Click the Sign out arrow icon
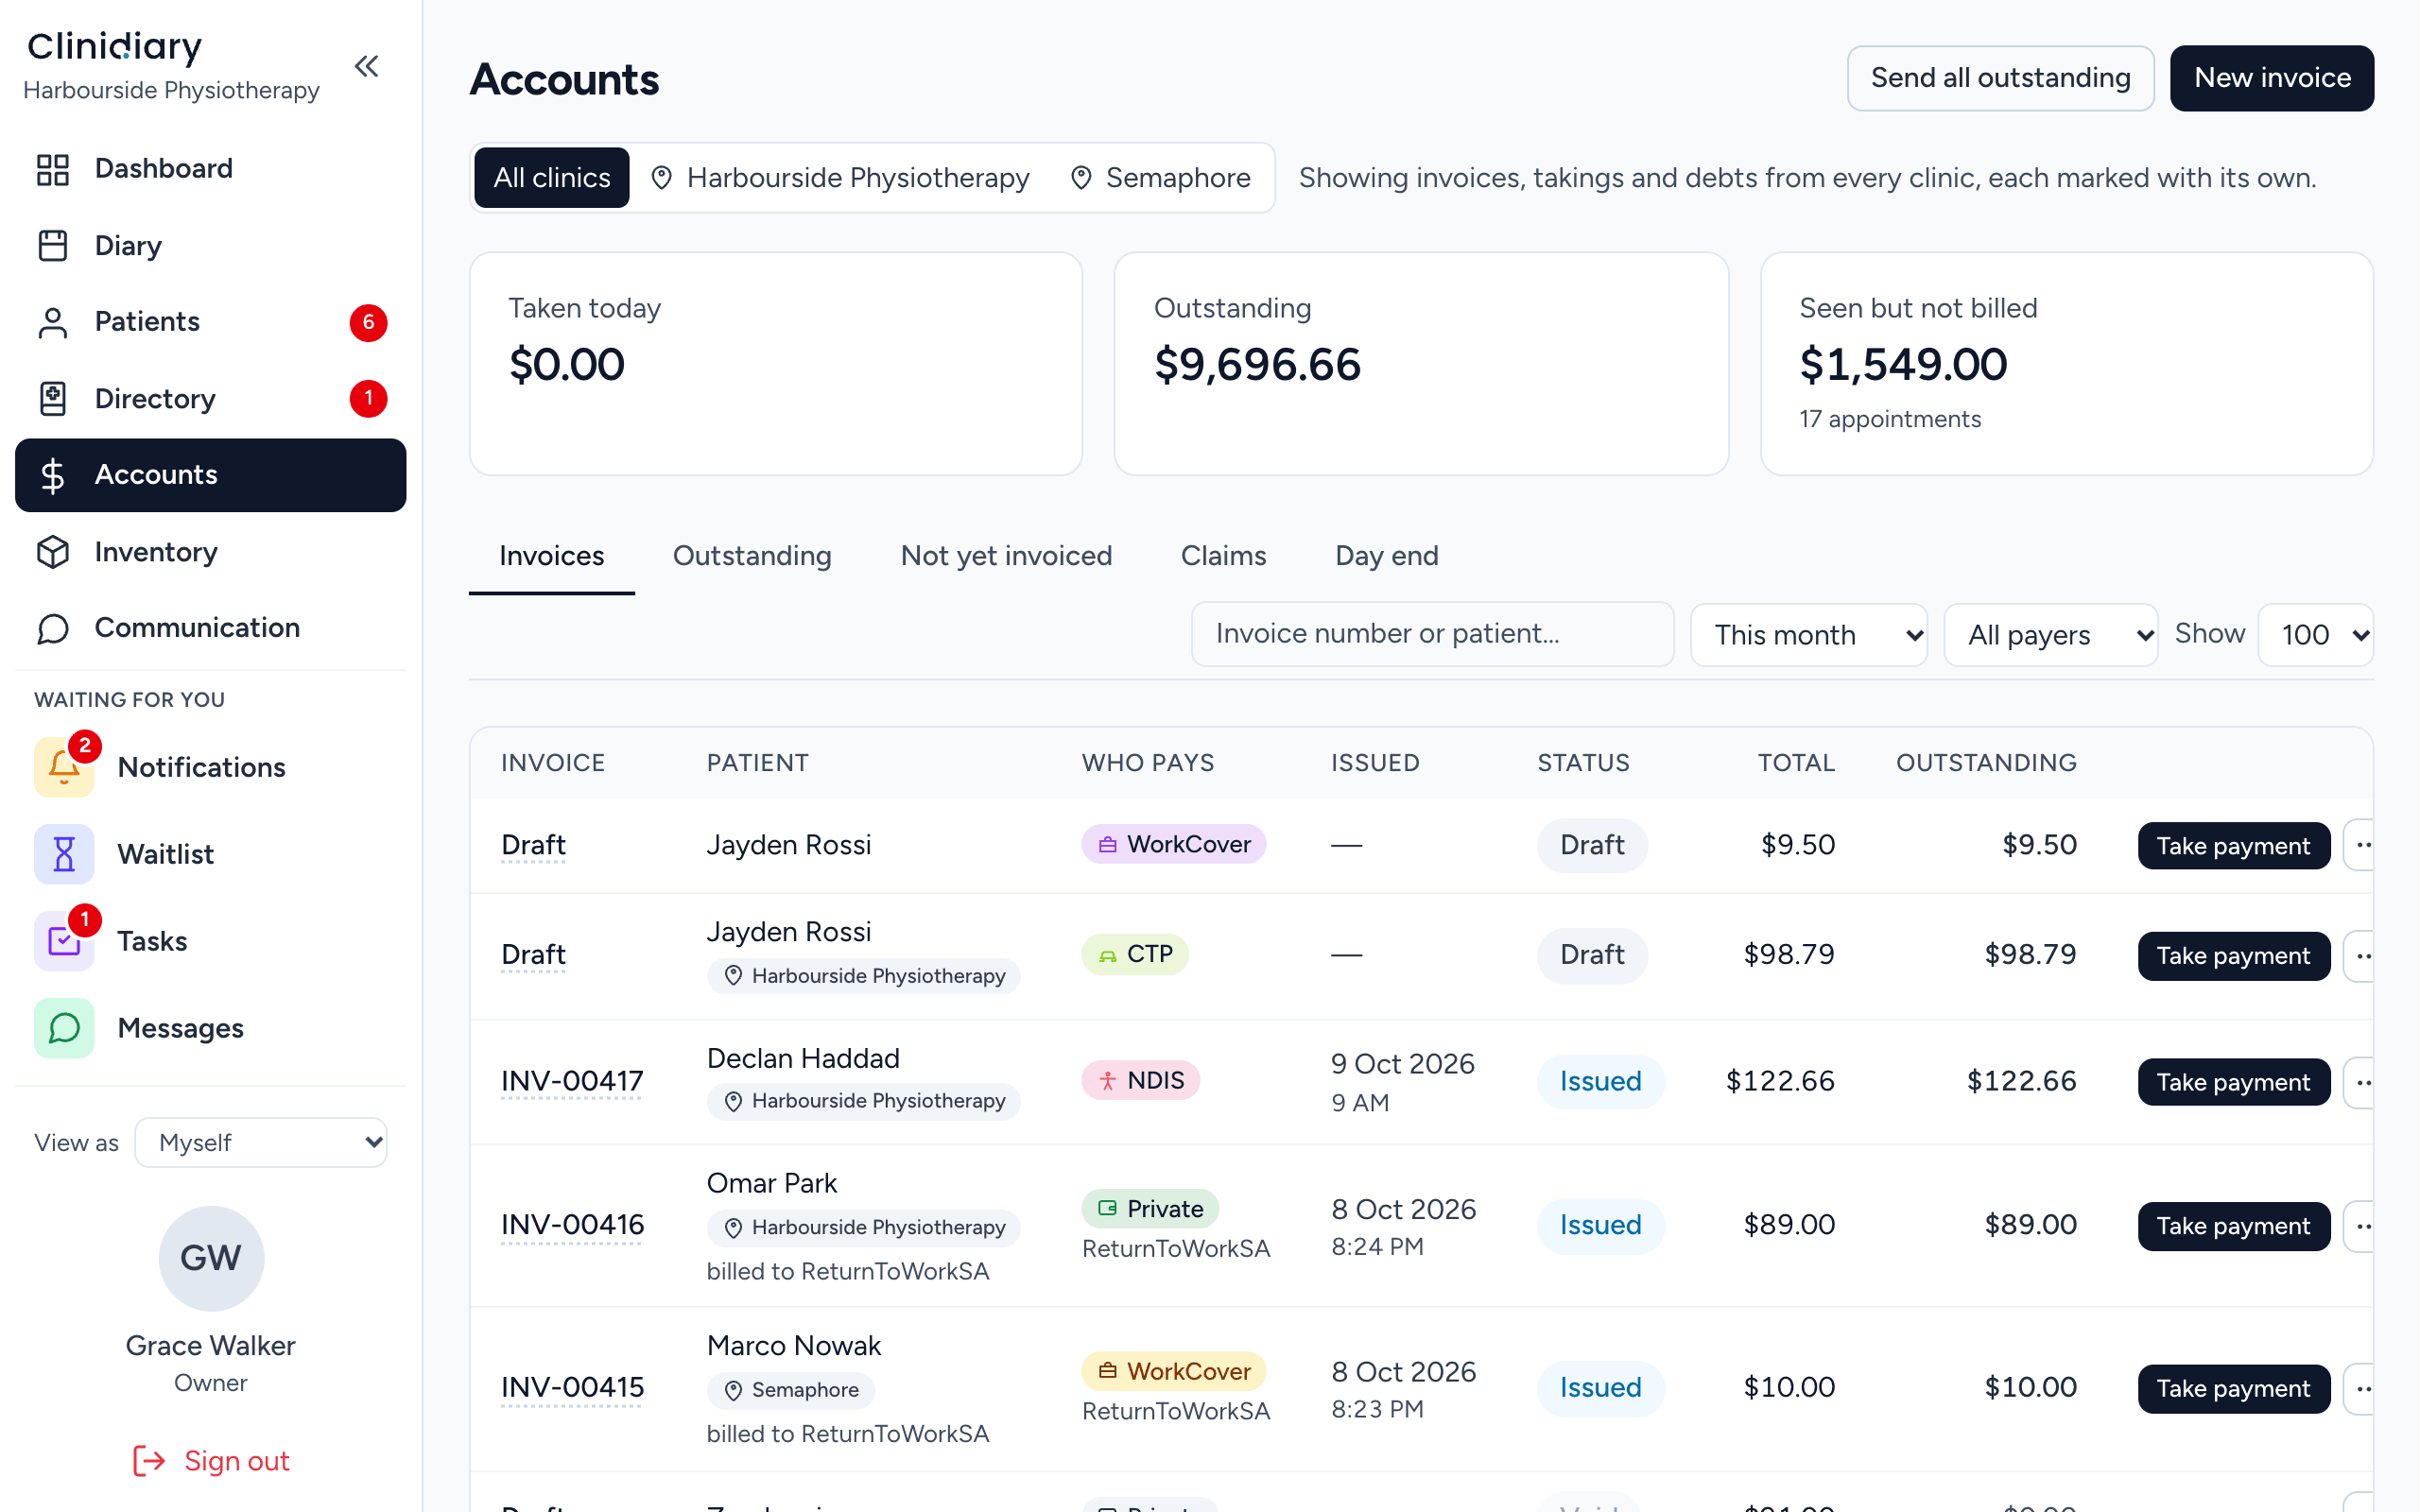The height and width of the screenshot is (1512, 2420). tap(149, 1461)
